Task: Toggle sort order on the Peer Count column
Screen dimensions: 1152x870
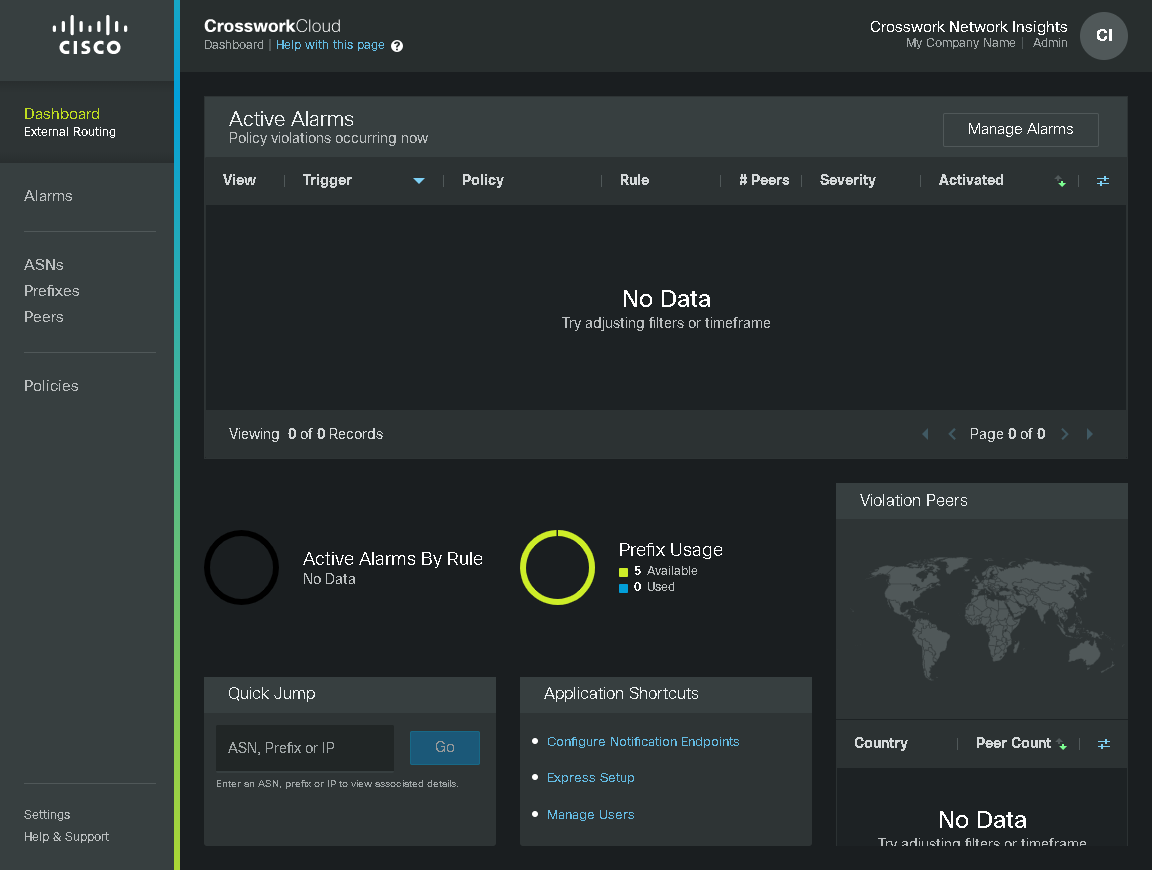Action: (x=1062, y=744)
